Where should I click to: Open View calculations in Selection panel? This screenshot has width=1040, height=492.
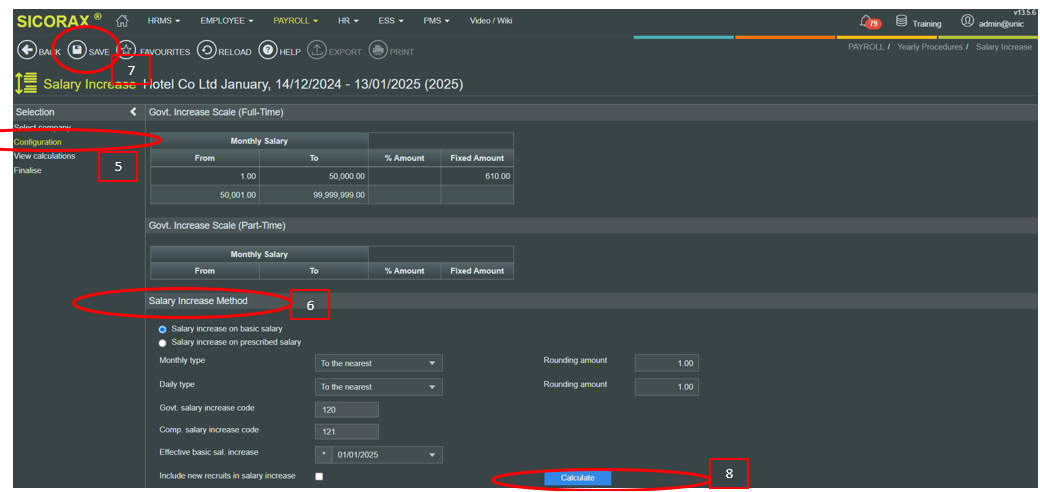[x=44, y=156]
